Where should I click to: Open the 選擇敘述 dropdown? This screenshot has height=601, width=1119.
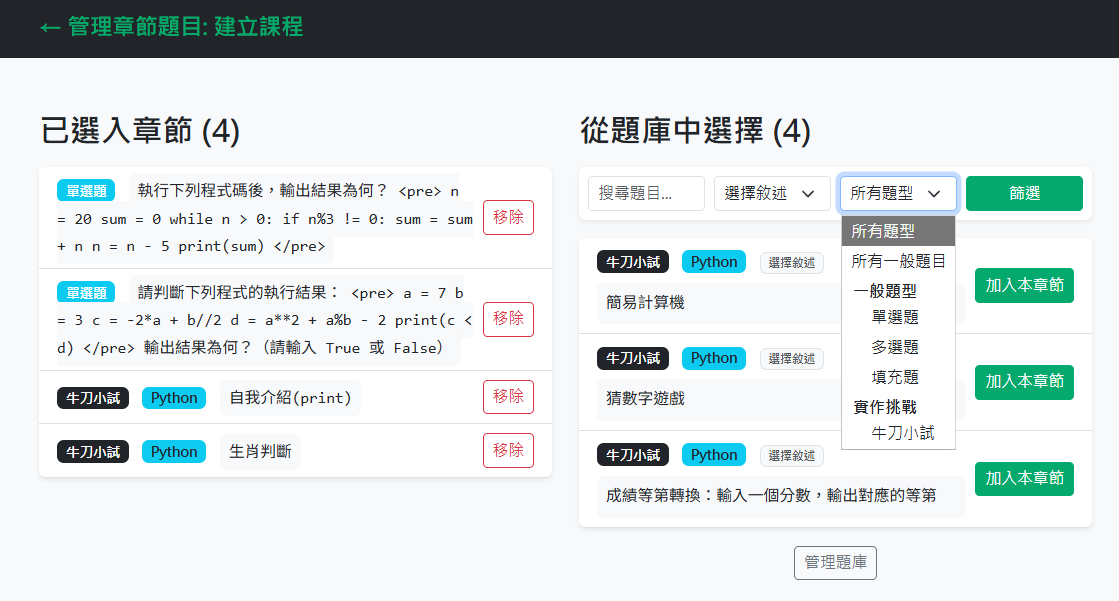tap(772, 194)
